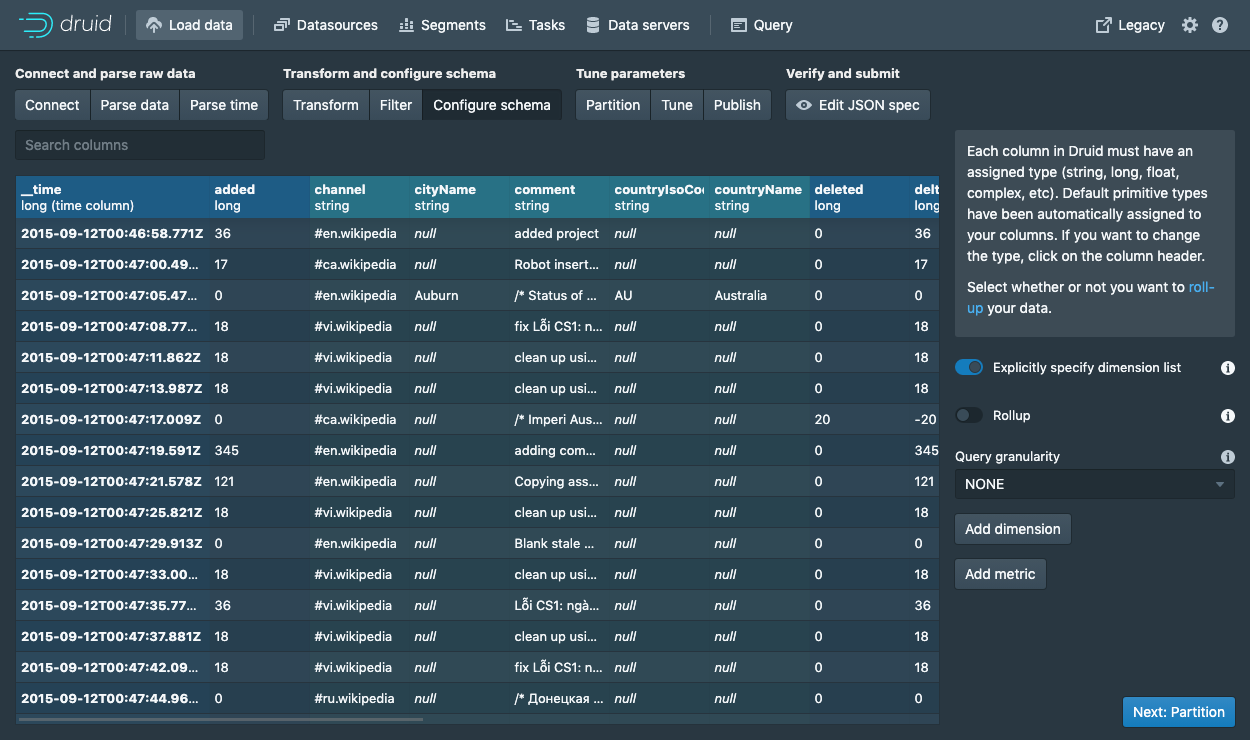Click comment 'added project'

560,234
